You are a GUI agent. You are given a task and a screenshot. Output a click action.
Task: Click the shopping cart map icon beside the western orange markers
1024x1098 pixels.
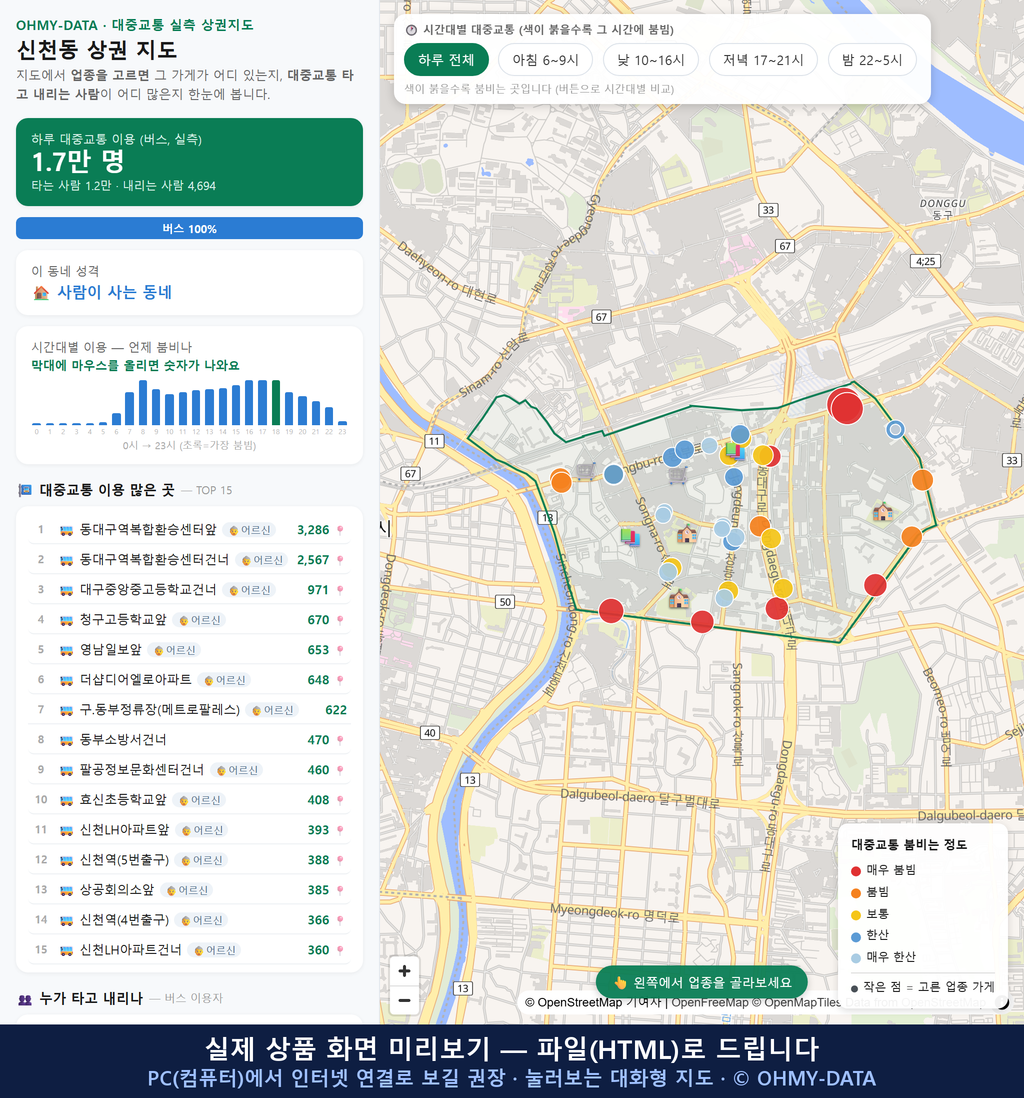[x=586, y=471]
